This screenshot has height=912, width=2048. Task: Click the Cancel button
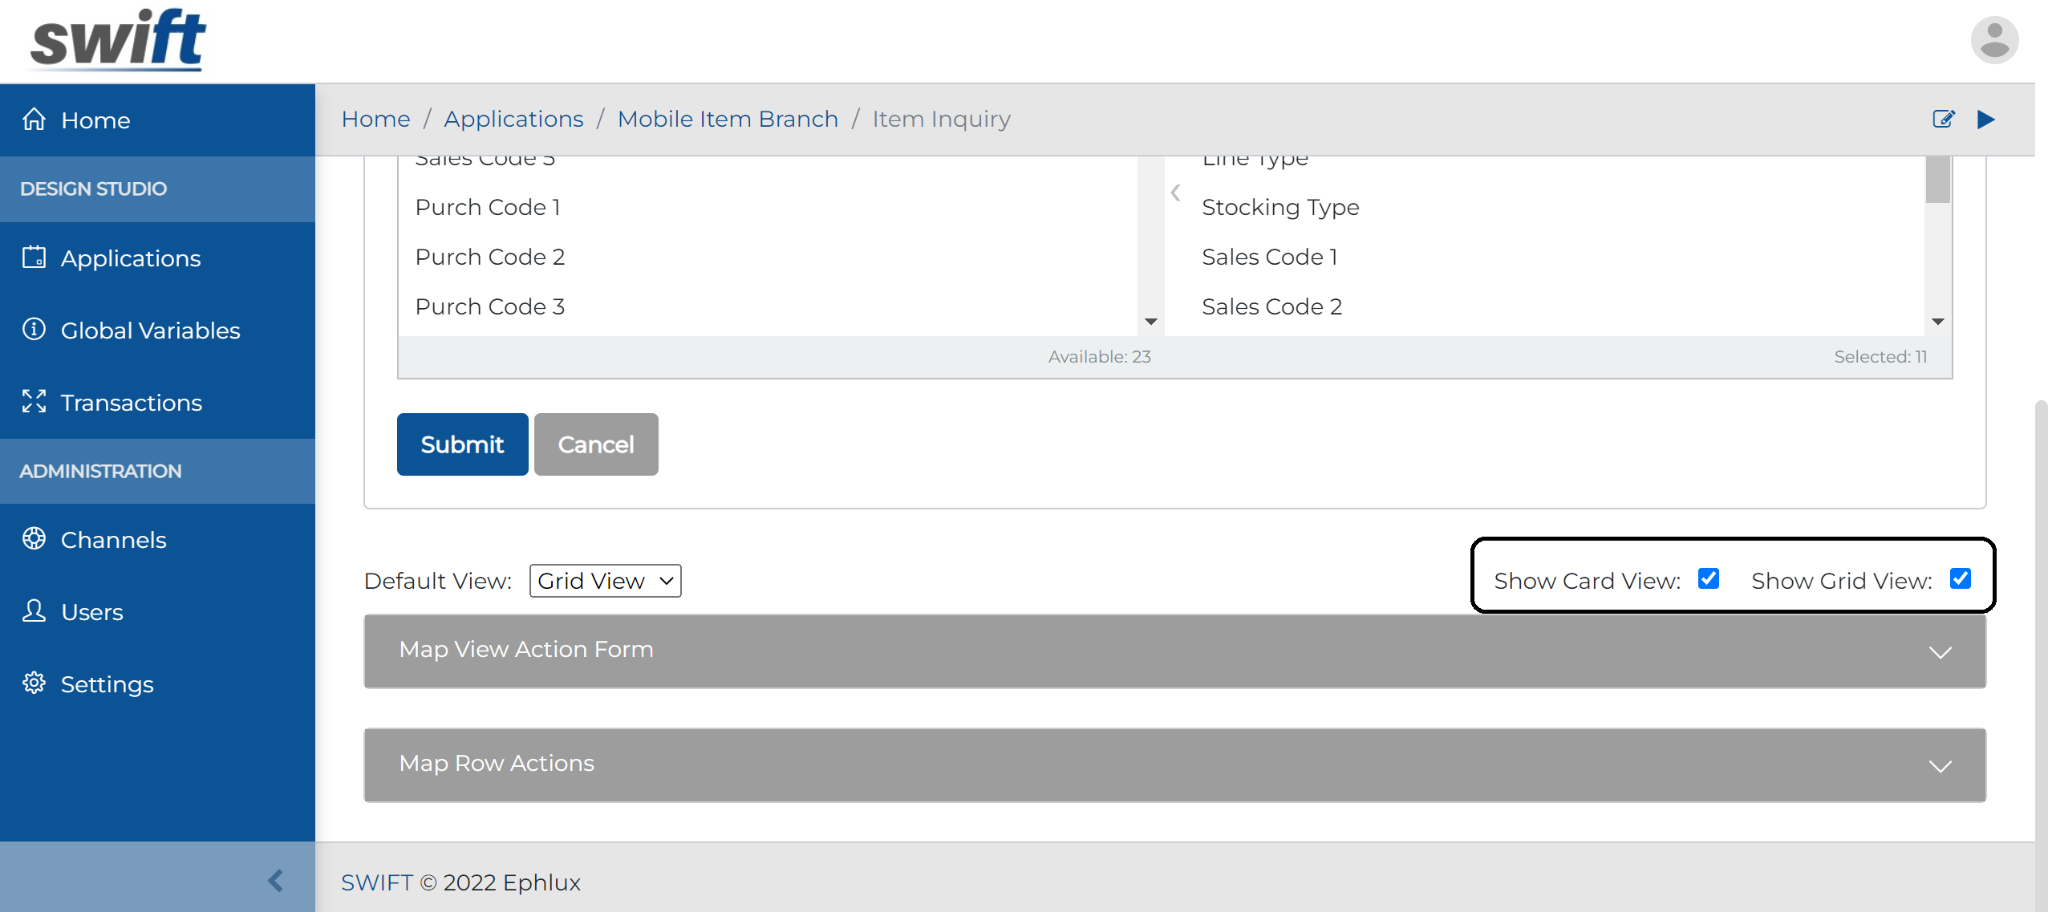pyautogui.click(x=596, y=444)
